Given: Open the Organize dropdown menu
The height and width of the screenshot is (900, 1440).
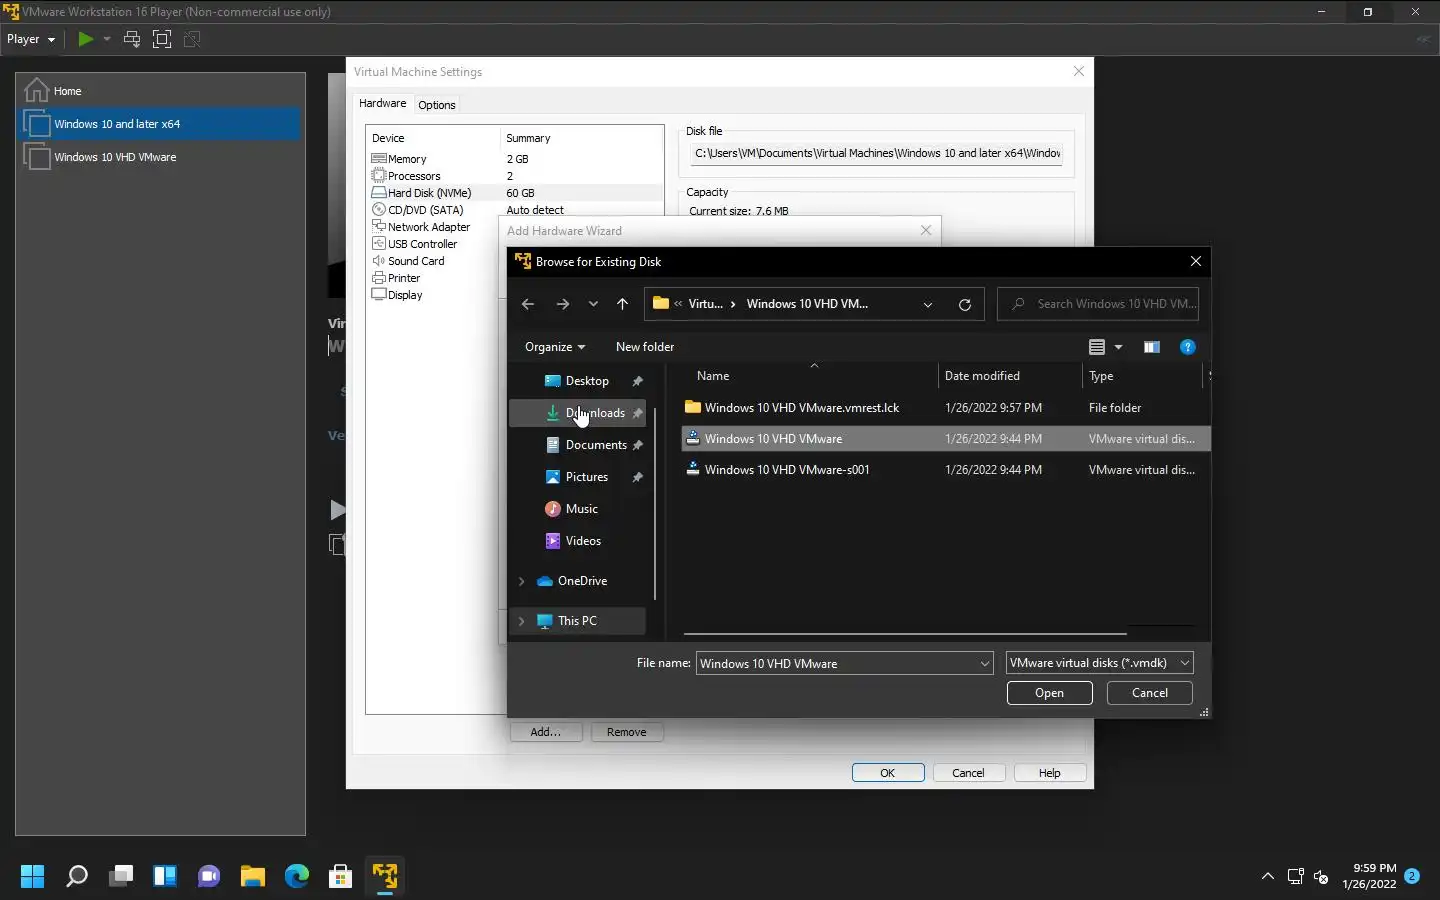Looking at the screenshot, I should 555,347.
